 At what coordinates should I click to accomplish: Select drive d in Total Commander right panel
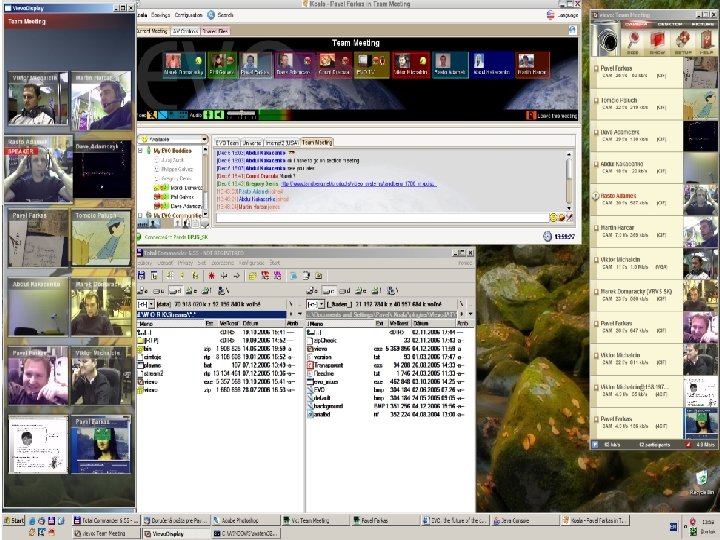(344, 291)
